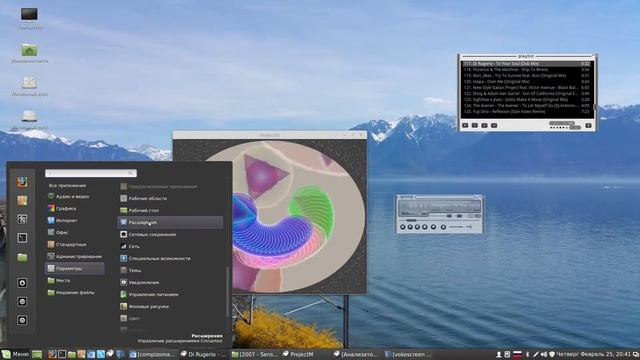Select playlist track 125 Reflexion
640x360 pixels.
point(526,111)
